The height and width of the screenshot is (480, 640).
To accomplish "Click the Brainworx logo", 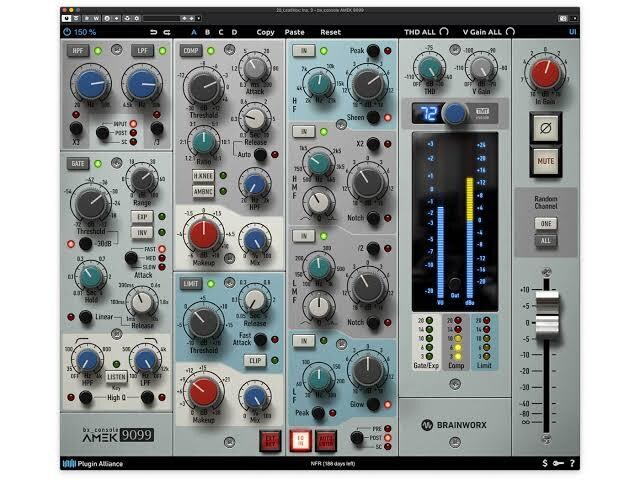I will [454, 425].
